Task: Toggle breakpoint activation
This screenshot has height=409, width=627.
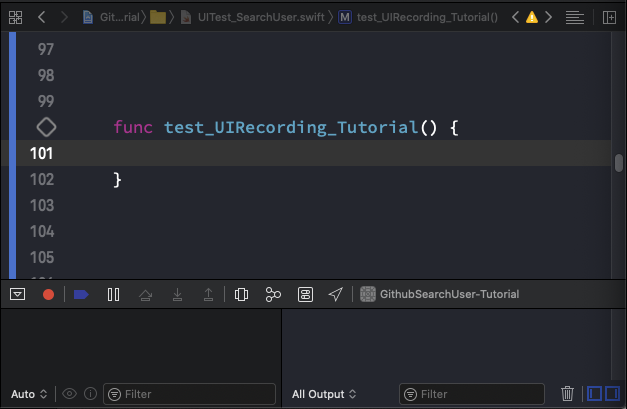Action: pyautogui.click(x=81, y=294)
